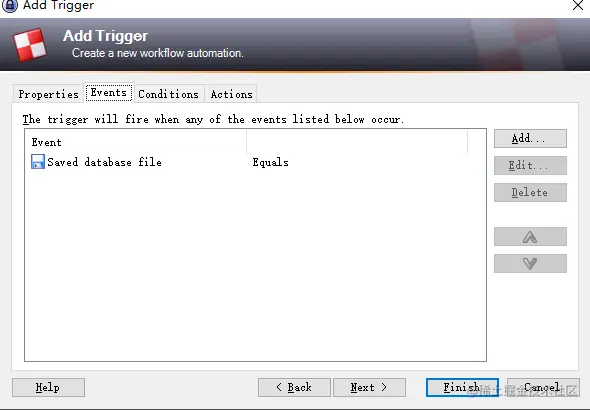Screen dimensions: 590x410
Task: Advance with the Next button
Action: click(369, 387)
